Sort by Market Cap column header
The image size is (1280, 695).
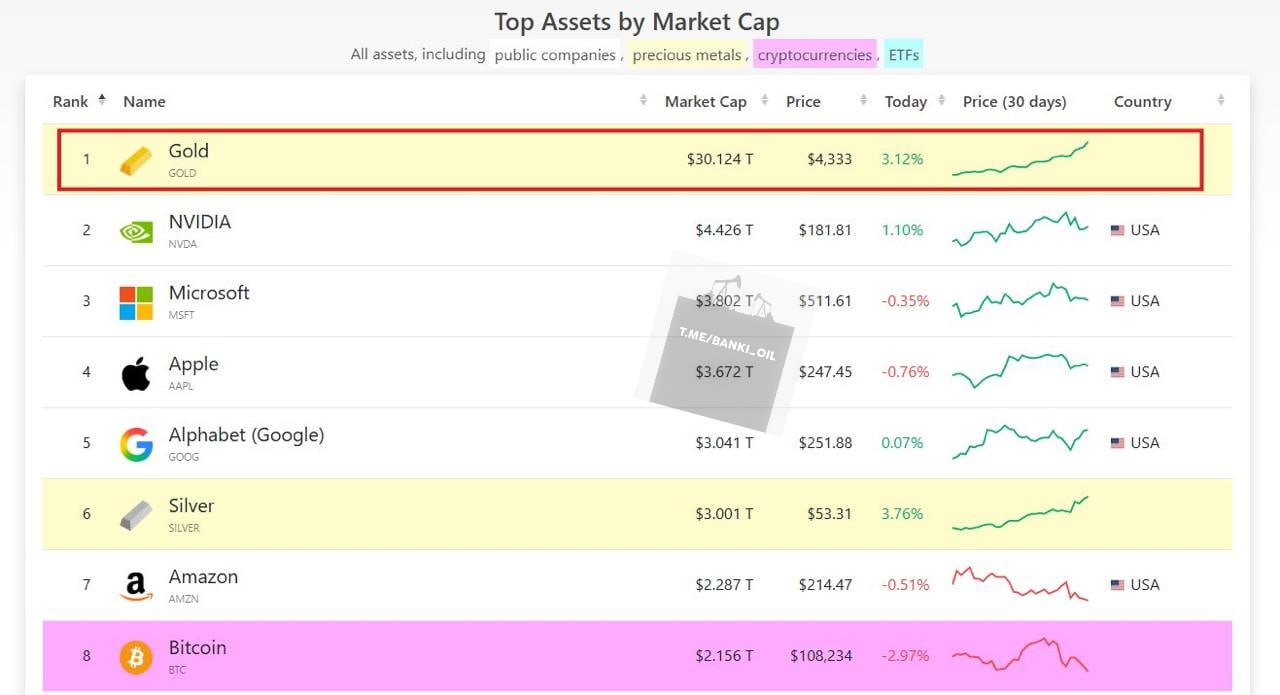click(x=705, y=102)
